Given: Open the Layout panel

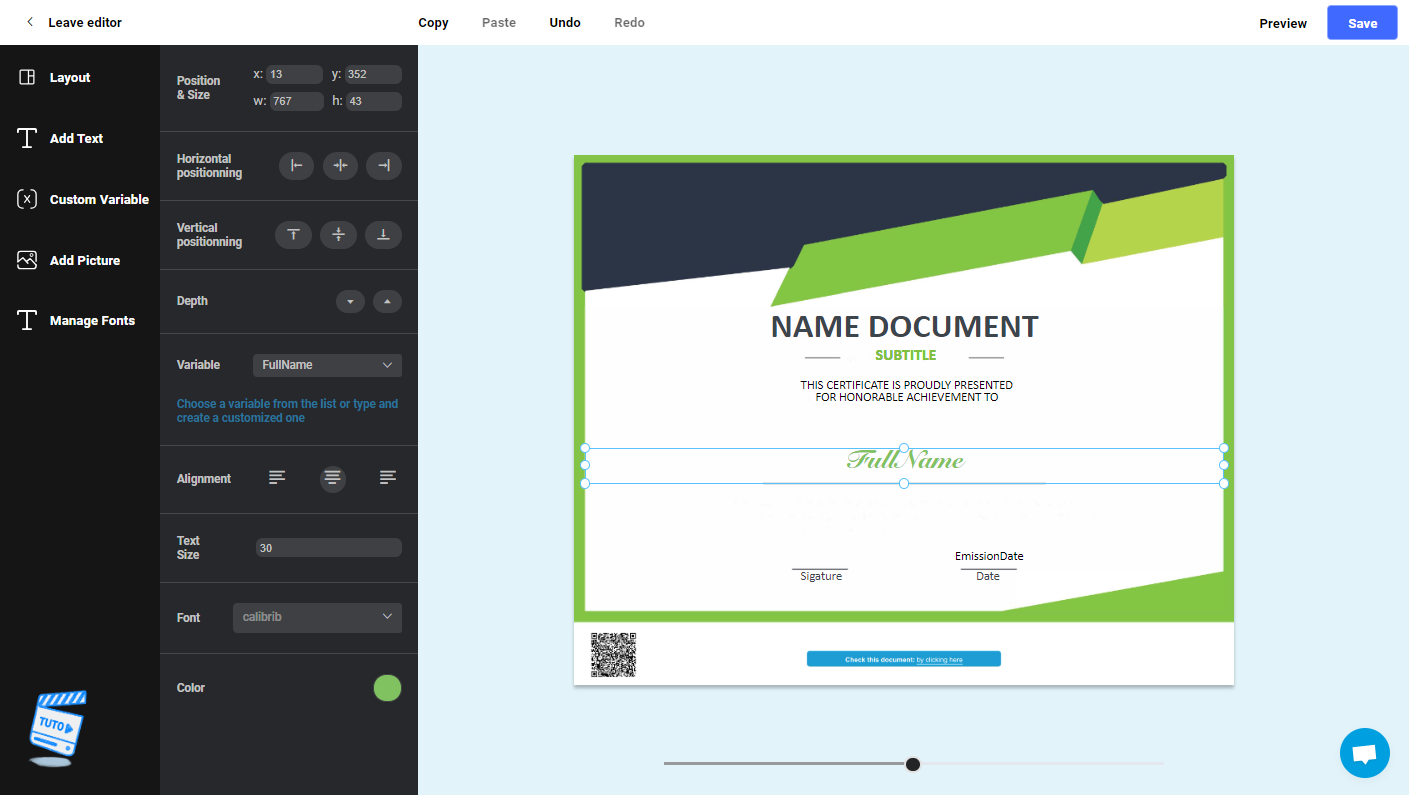Looking at the screenshot, I should coord(69,78).
